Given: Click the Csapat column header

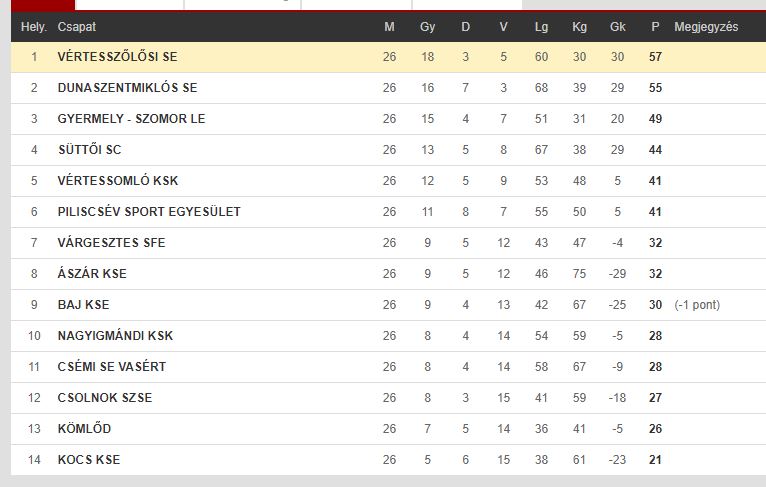Looking at the screenshot, I should 77,27.
